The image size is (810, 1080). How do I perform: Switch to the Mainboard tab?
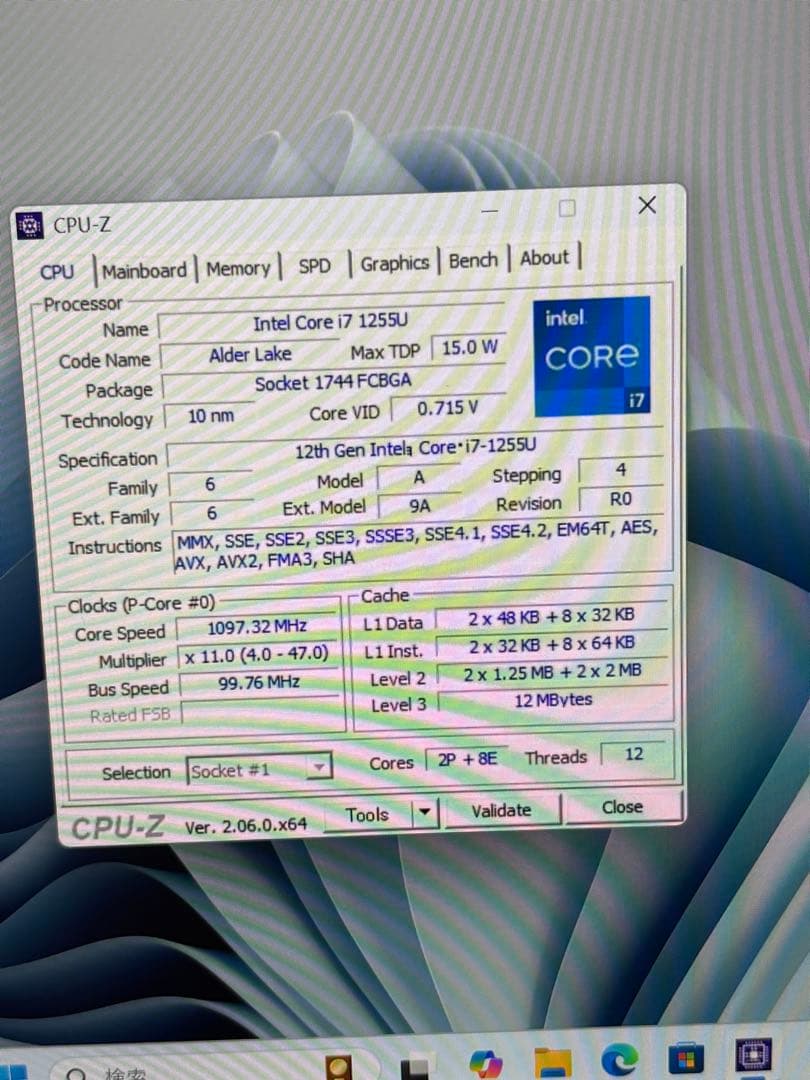144,270
